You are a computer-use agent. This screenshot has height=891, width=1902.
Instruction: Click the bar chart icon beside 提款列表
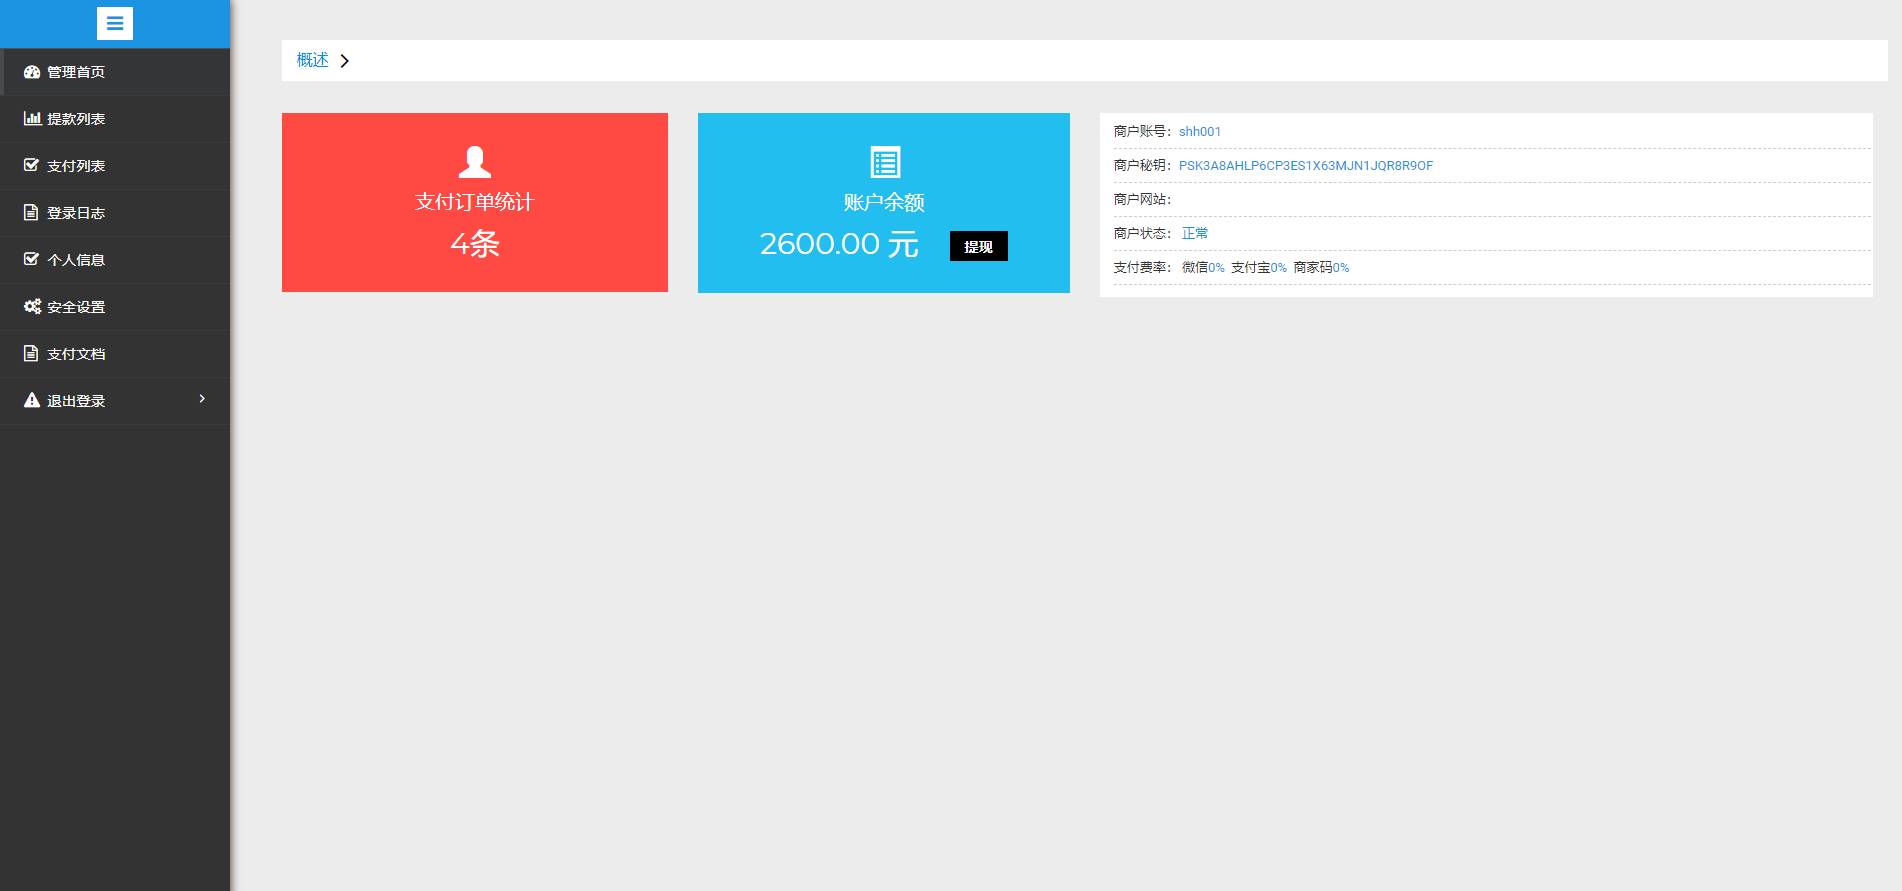point(32,119)
